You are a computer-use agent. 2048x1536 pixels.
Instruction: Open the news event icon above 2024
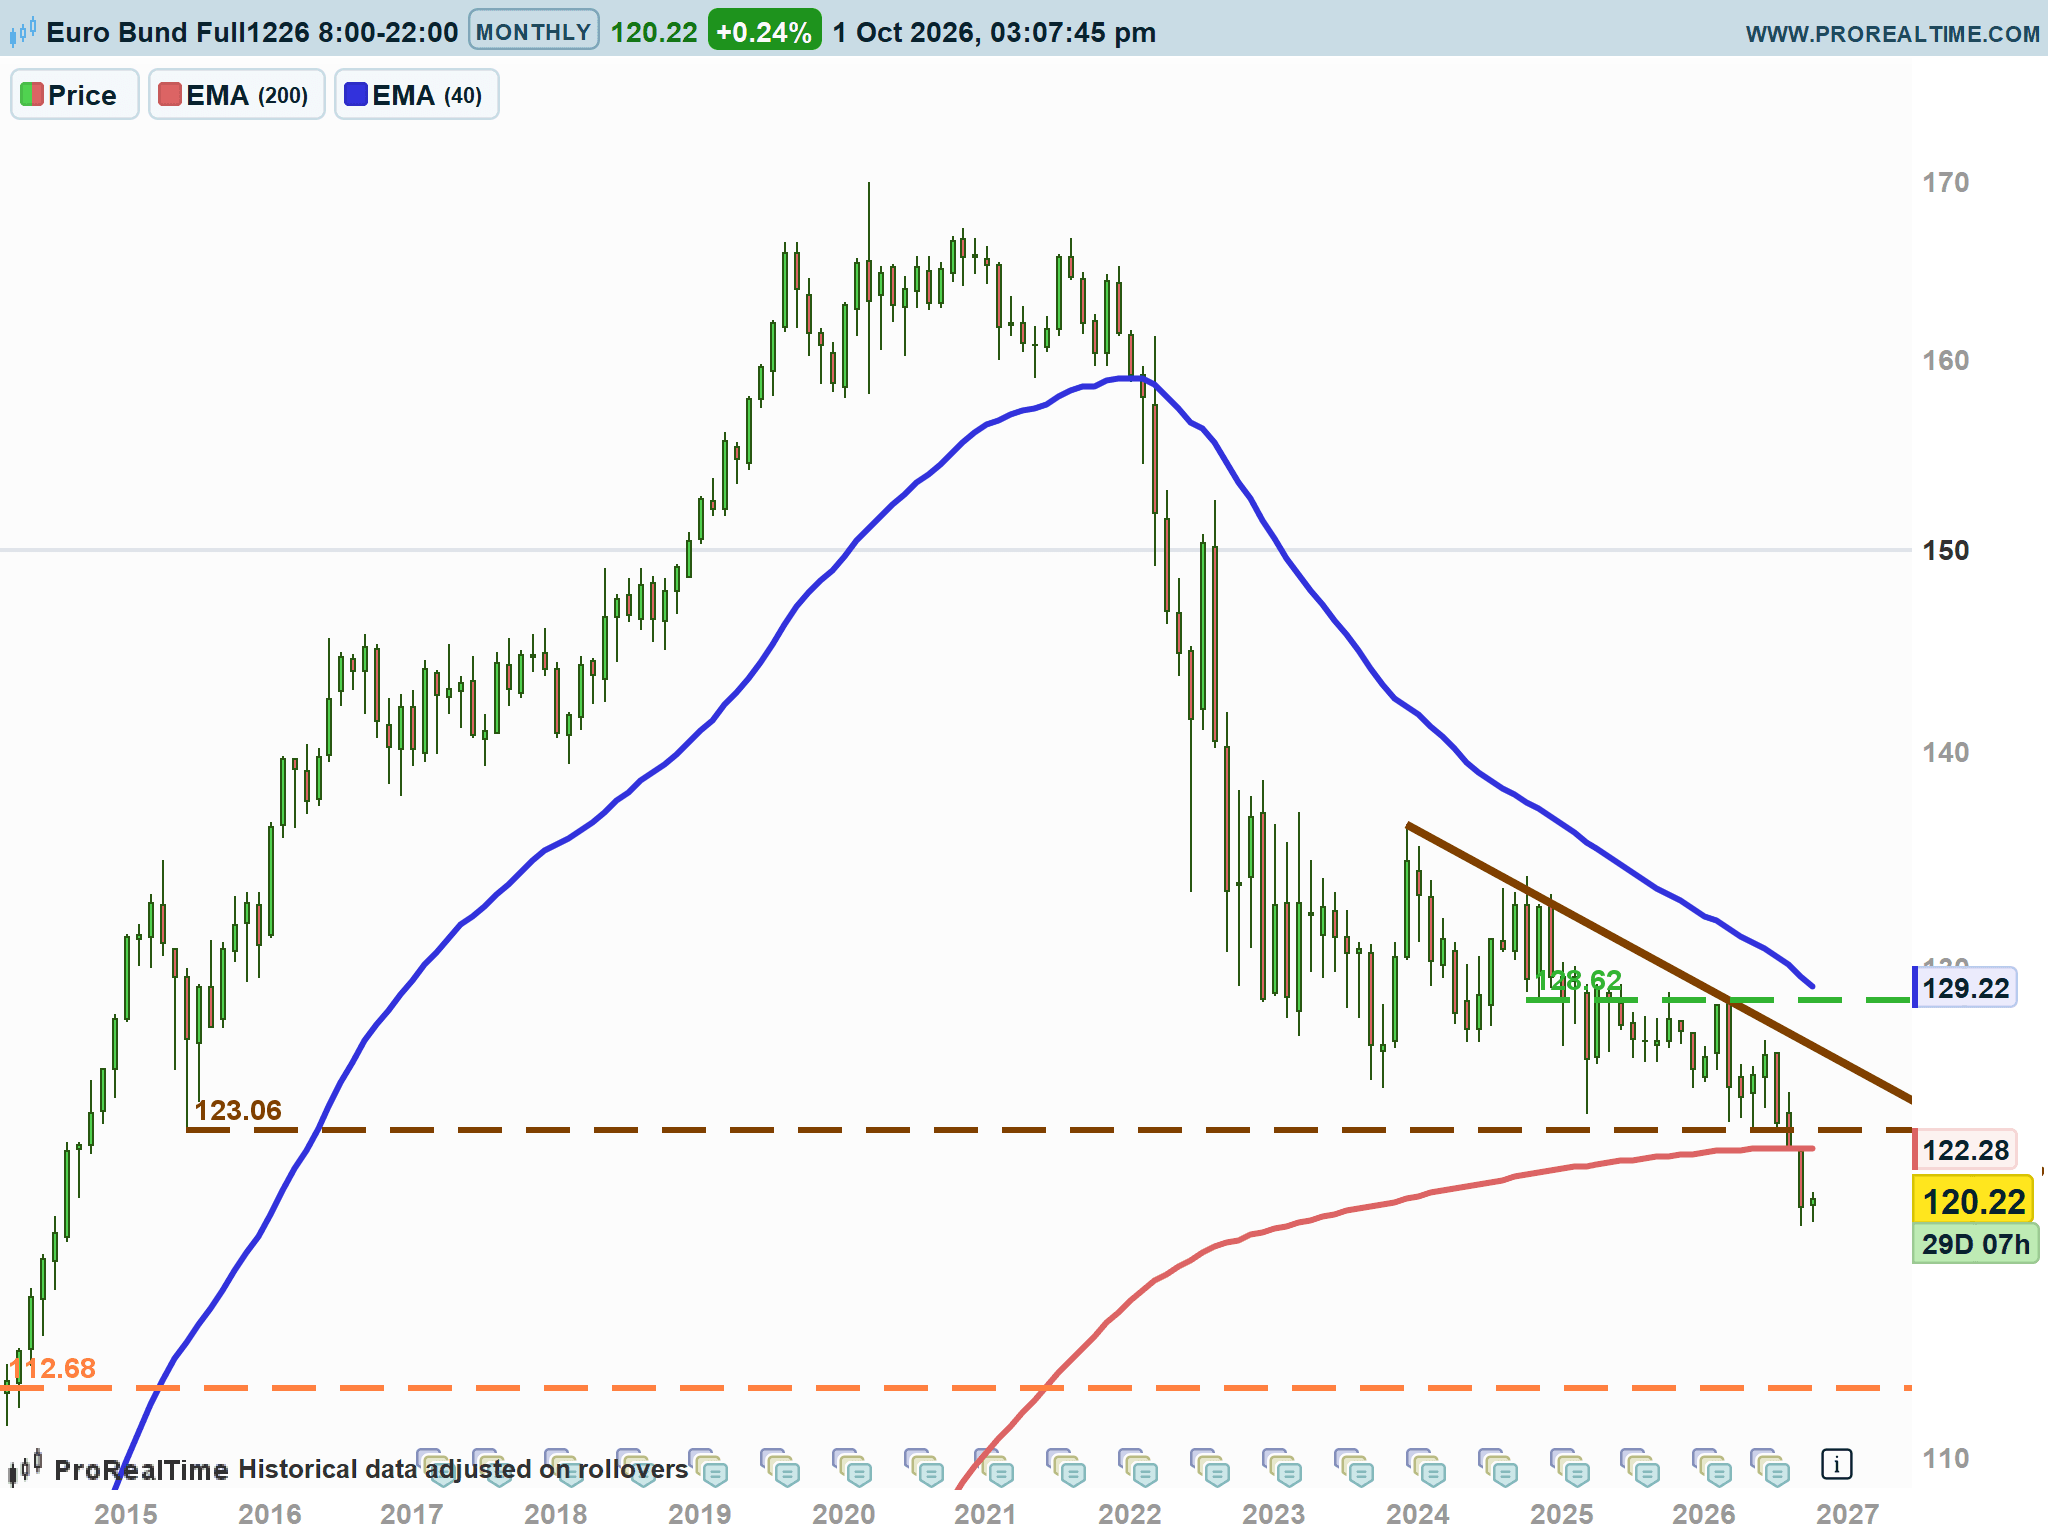(x=1426, y=1466)
